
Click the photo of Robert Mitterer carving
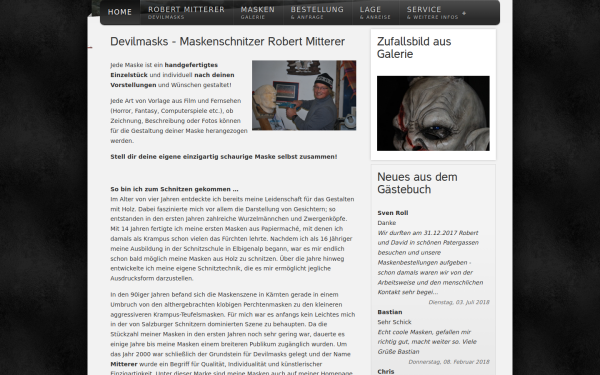pyautogui.click(x=304, y=95)
